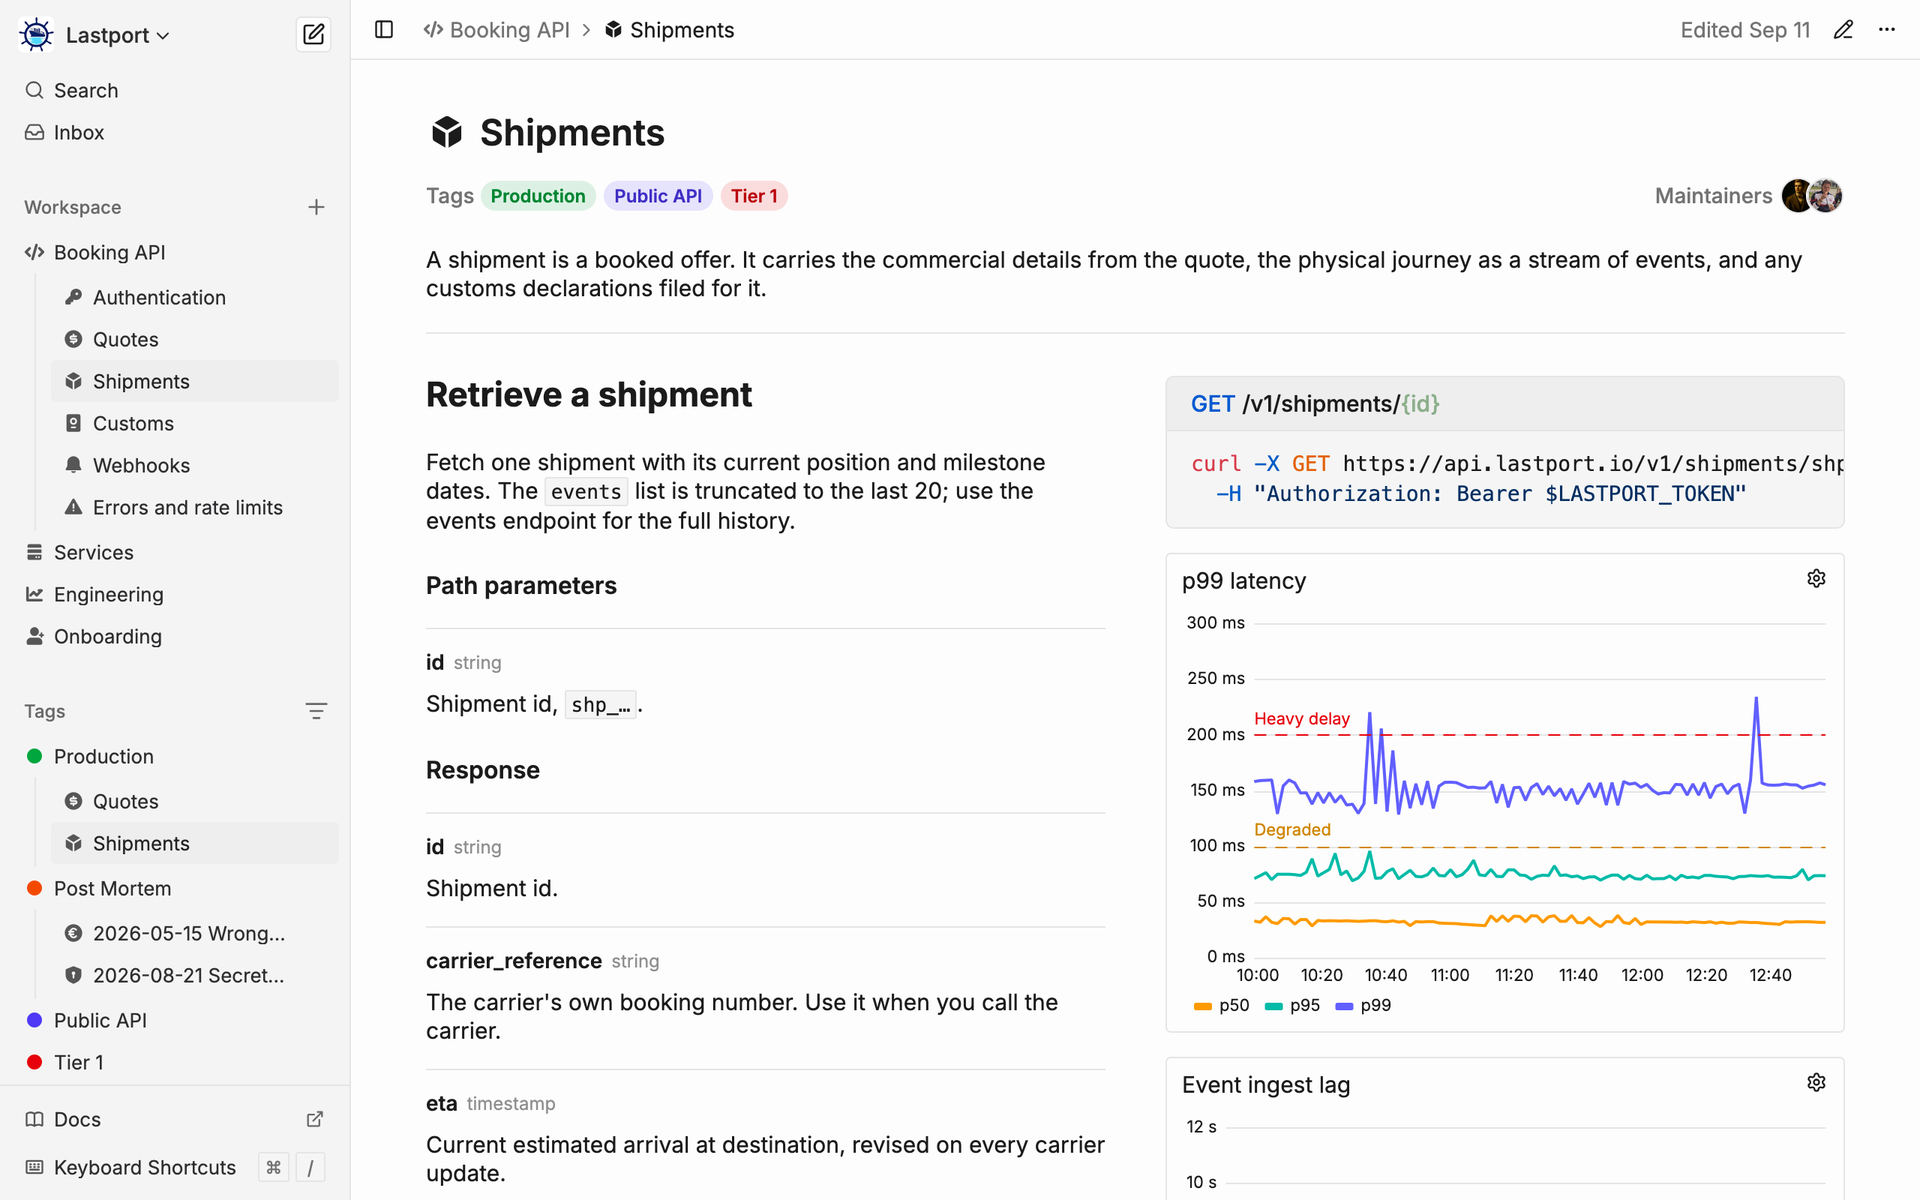Image resolution: width=1920 pixels, height=1200 pixels.
Task: Click the Docs external link icon
Action: (315, 1119)
